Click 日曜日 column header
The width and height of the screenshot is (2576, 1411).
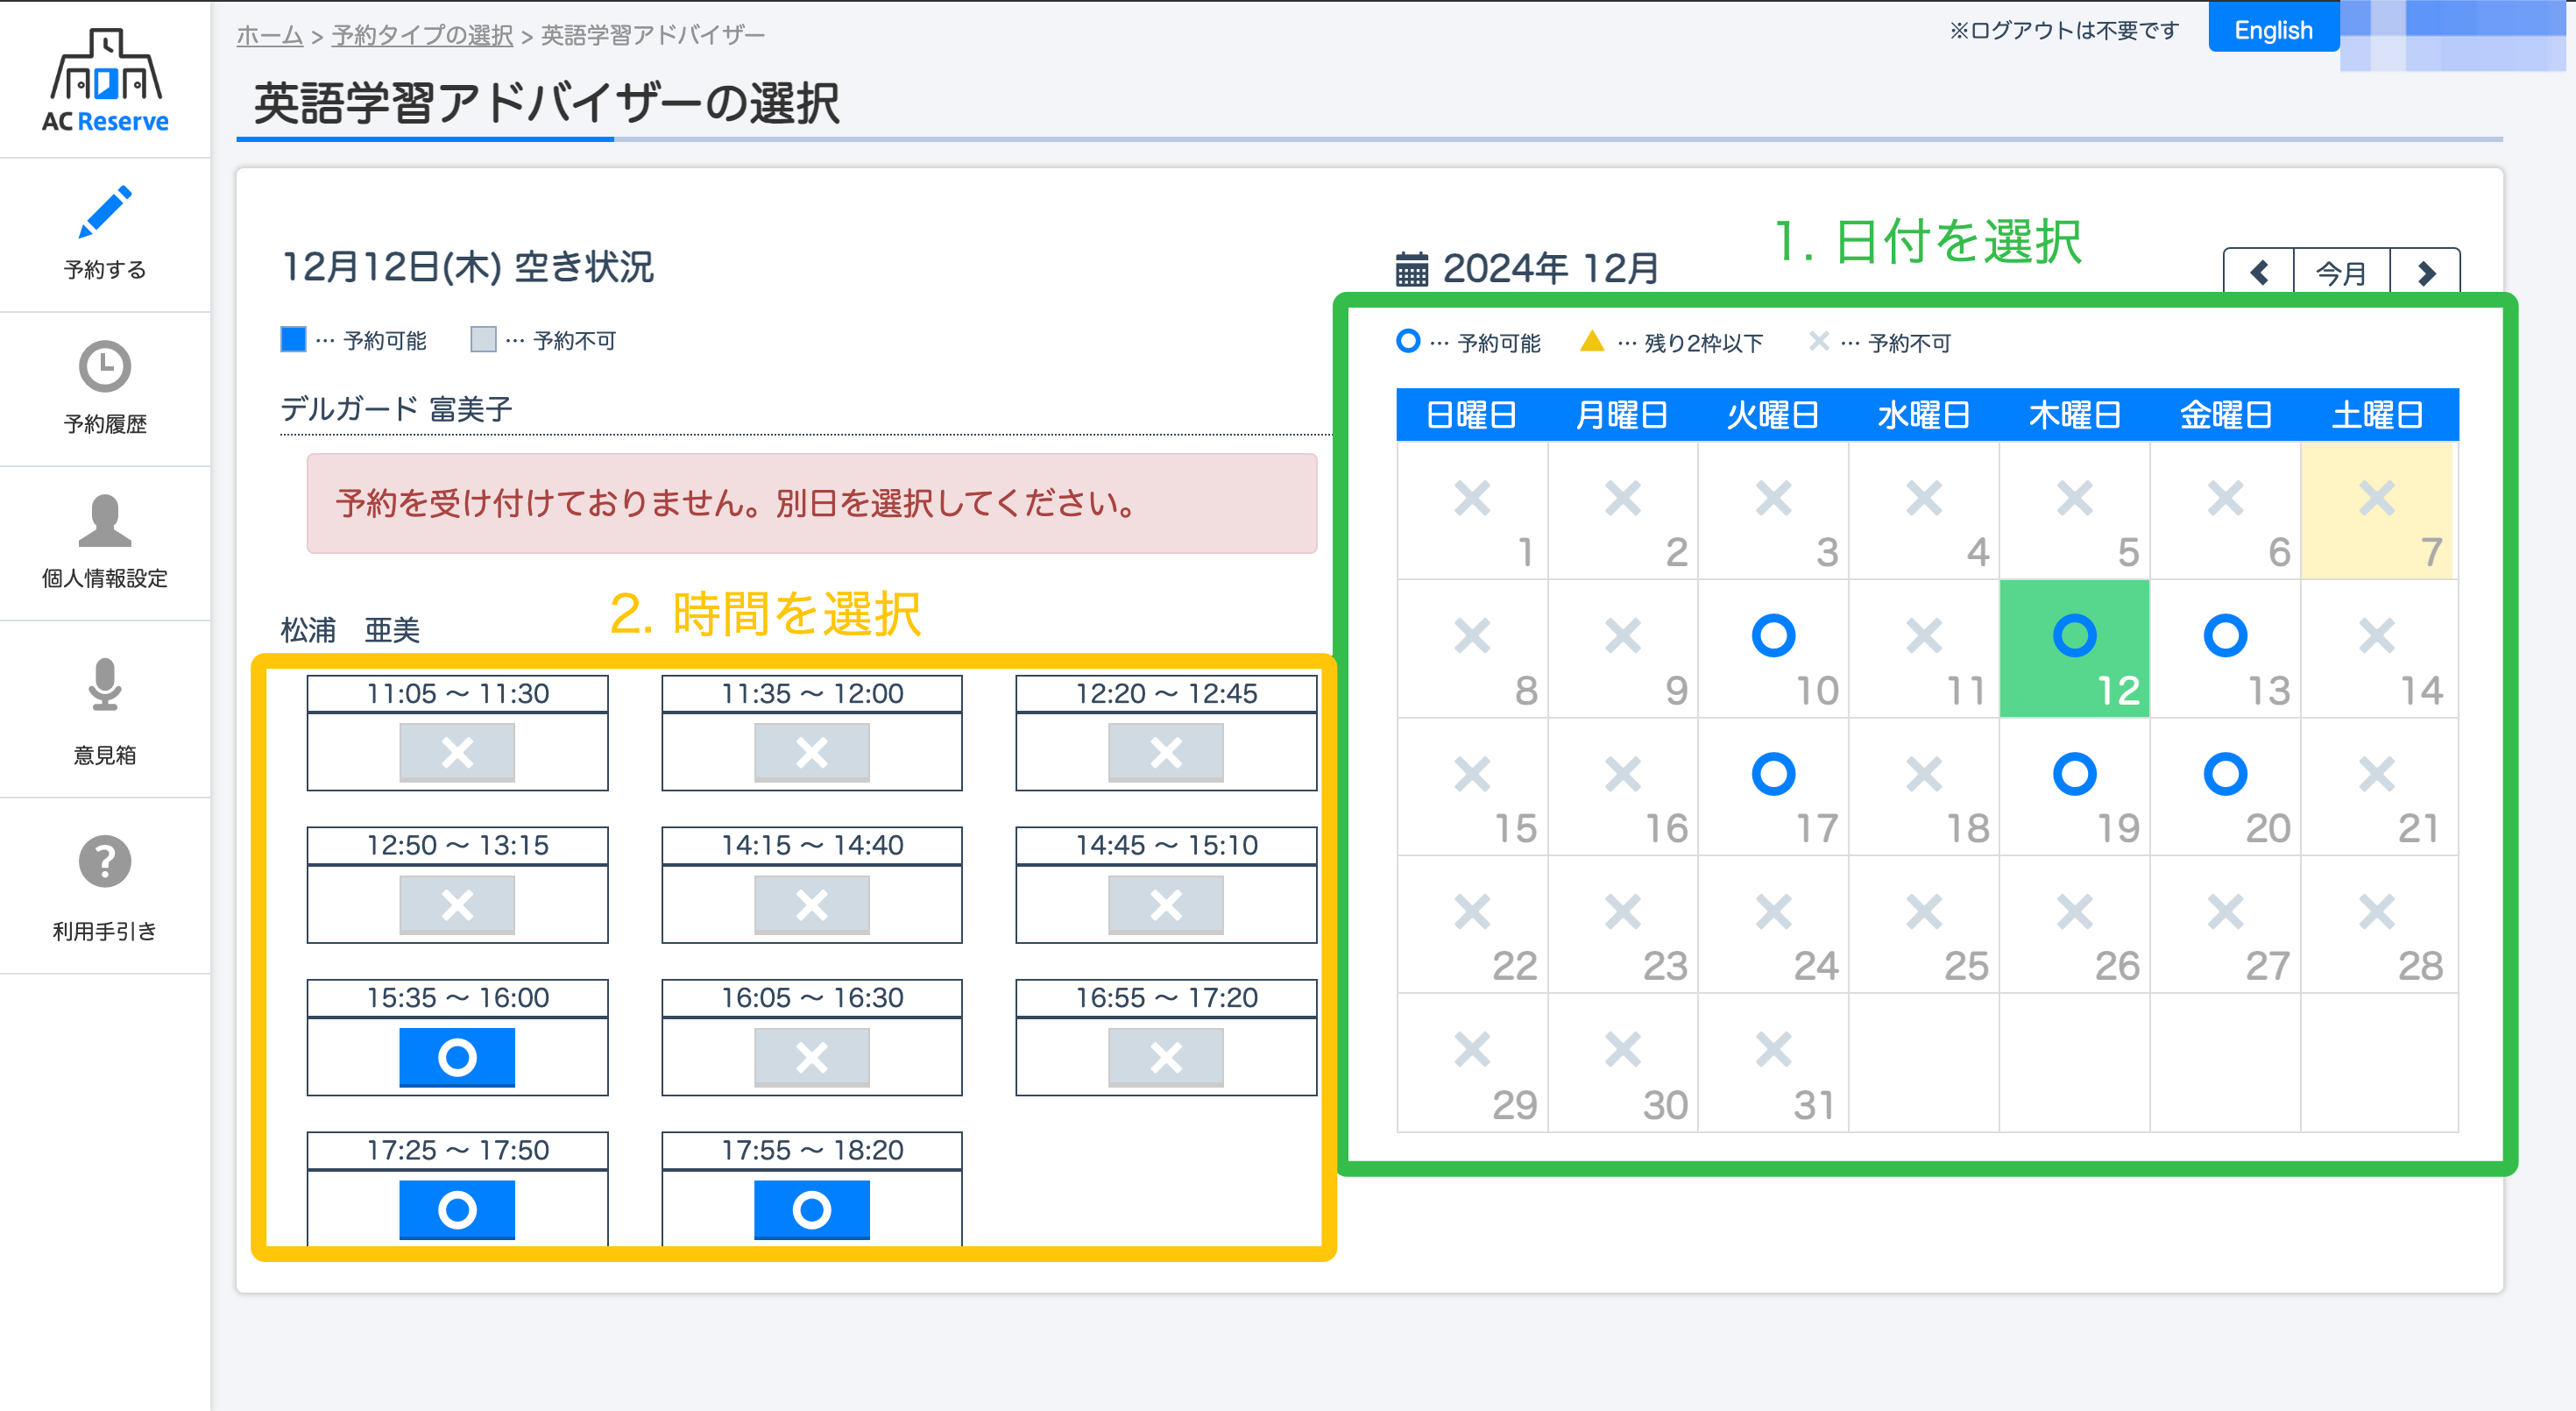point(1472,414)
